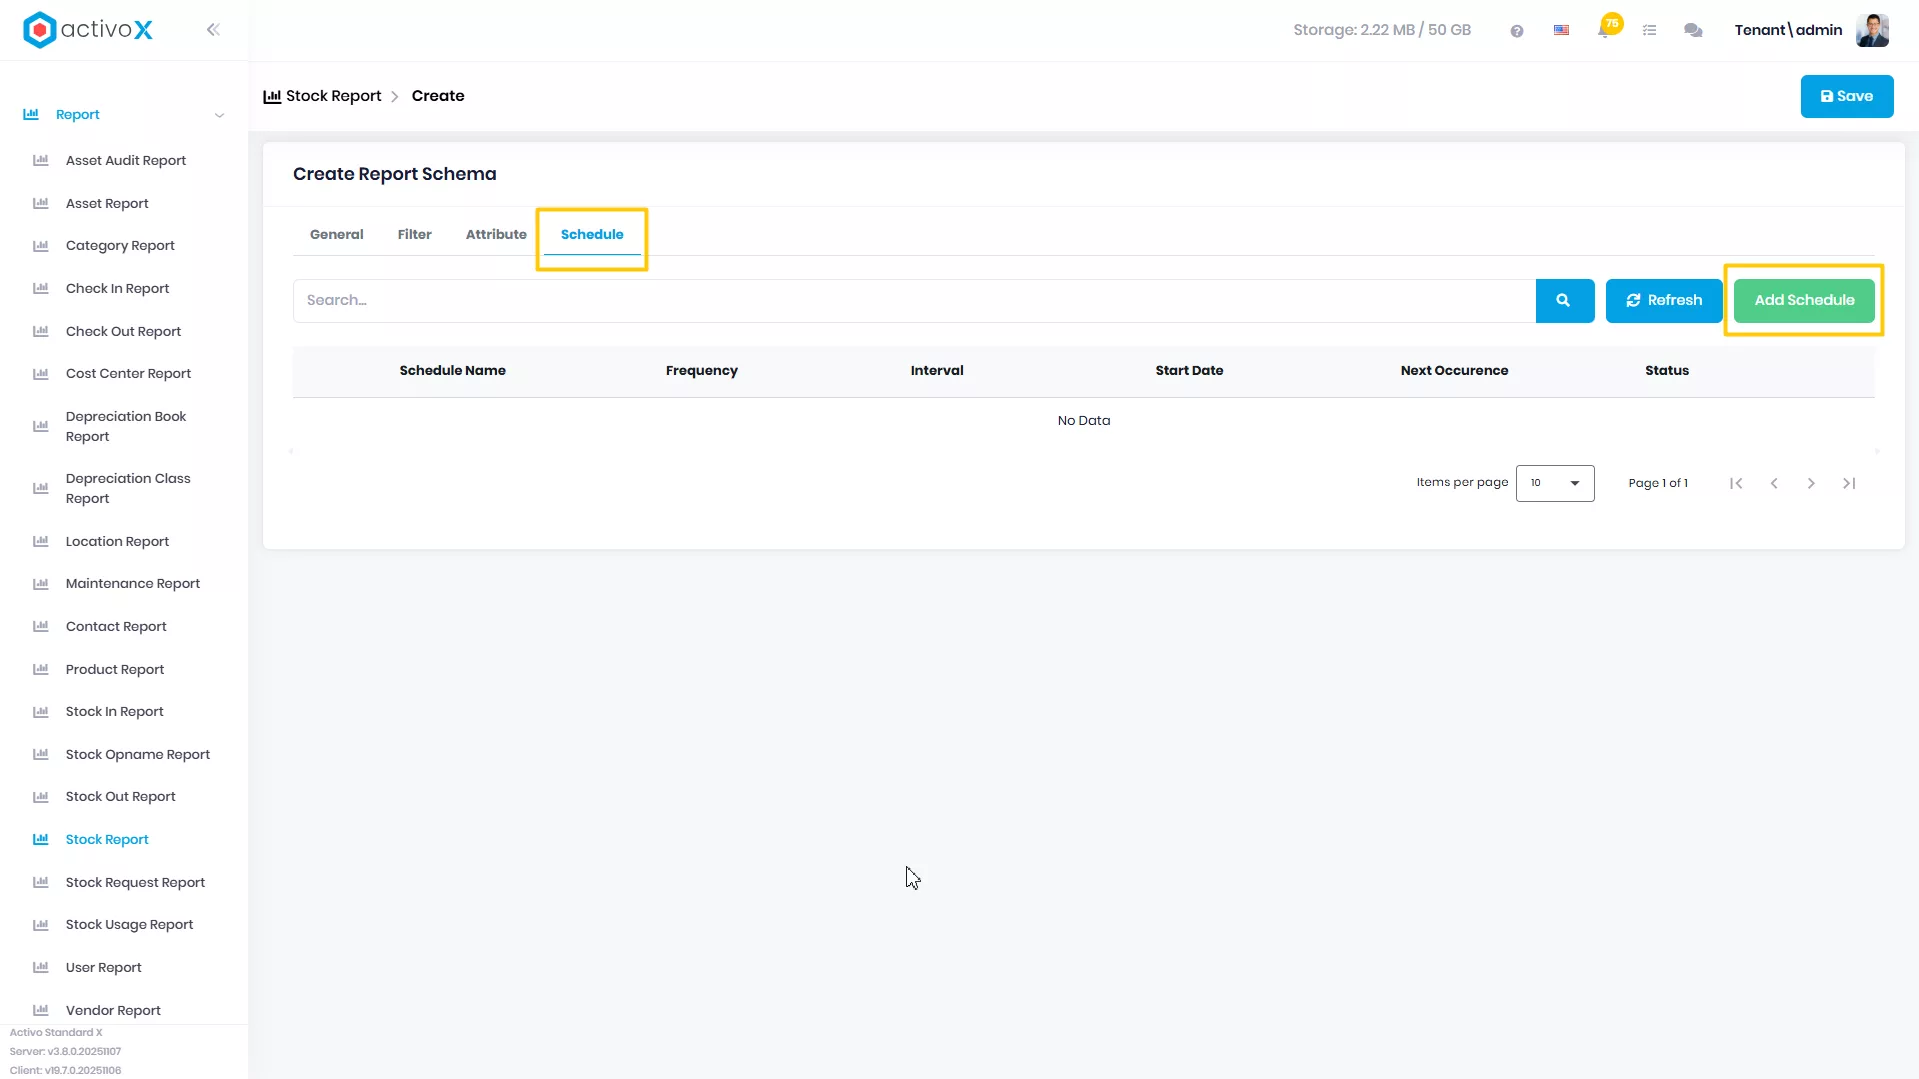1919x1079 pixels.
Task: Go to previous page of table
Action: (1774, 484)
